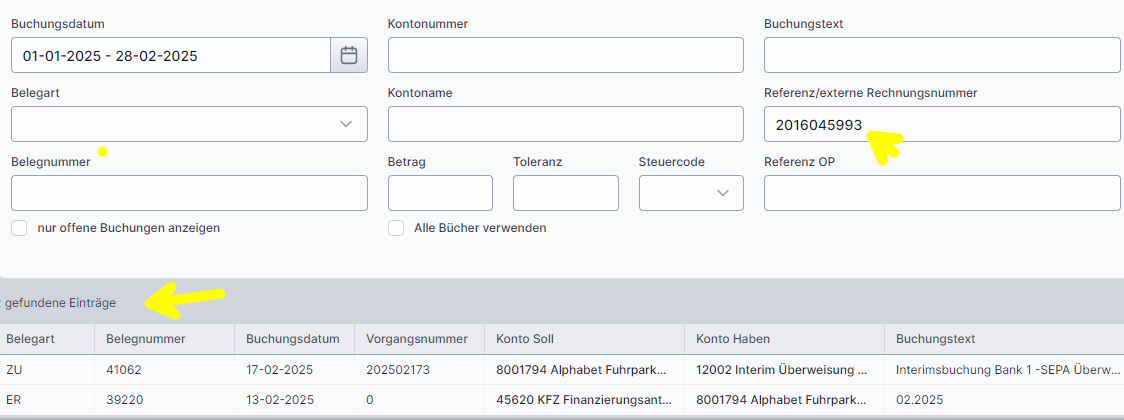The width and height of the screenshot is (1124, 420).
Task: Enable 'nur offene Buchungen anzeigen' checkbox
Action: click(x=19, y=228)
